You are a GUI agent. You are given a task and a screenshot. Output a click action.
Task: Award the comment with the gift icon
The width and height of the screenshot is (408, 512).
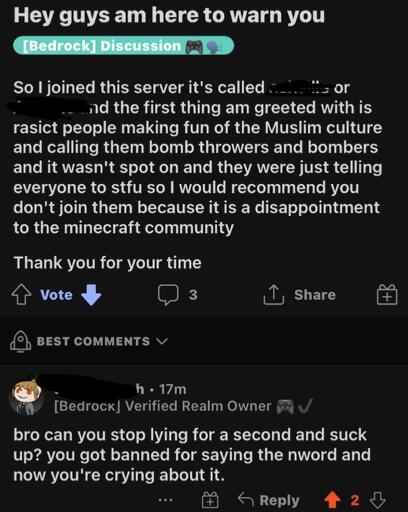click(210, 500)
